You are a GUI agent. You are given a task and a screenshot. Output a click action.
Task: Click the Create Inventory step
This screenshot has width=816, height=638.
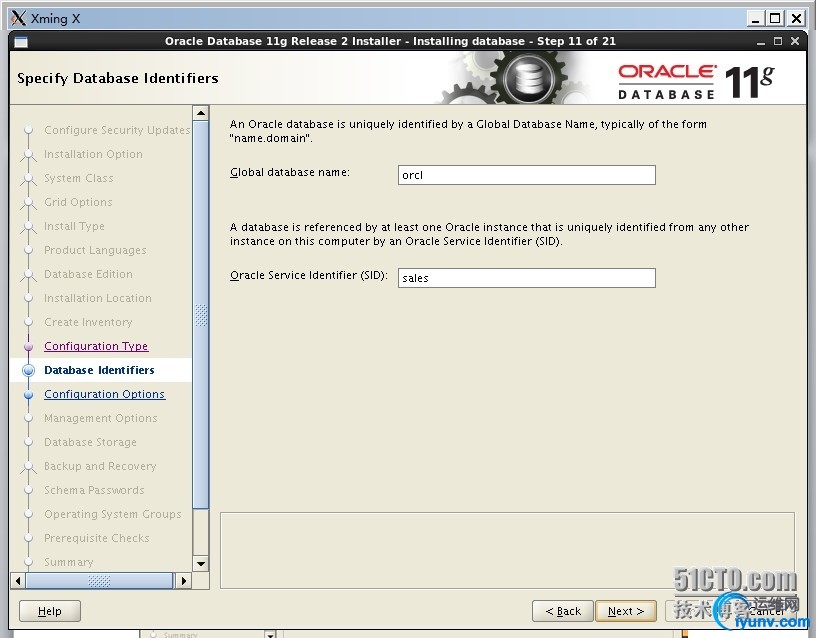[88, 322]
